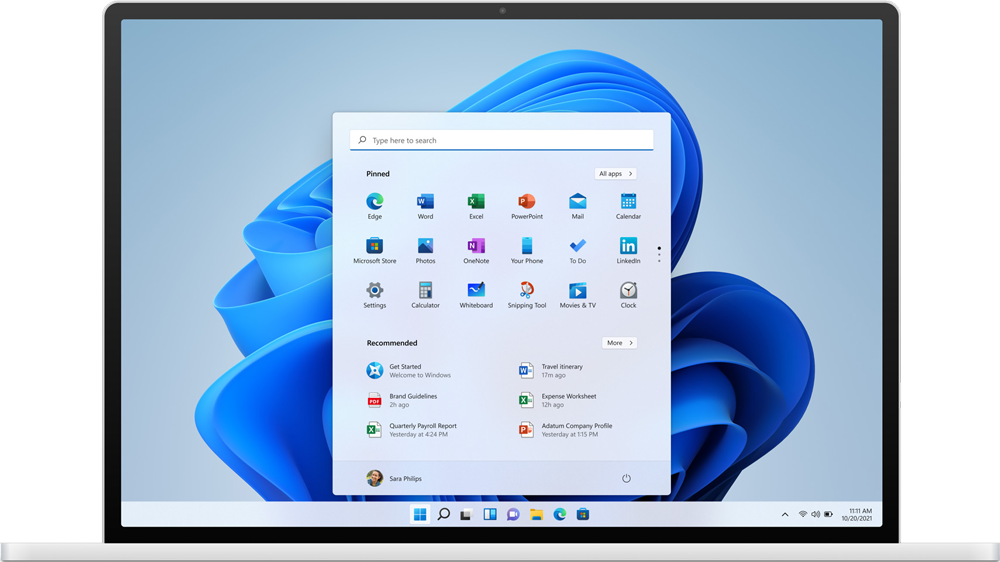Open the OneNote app
1000x562 pixels.
point(476,251)
